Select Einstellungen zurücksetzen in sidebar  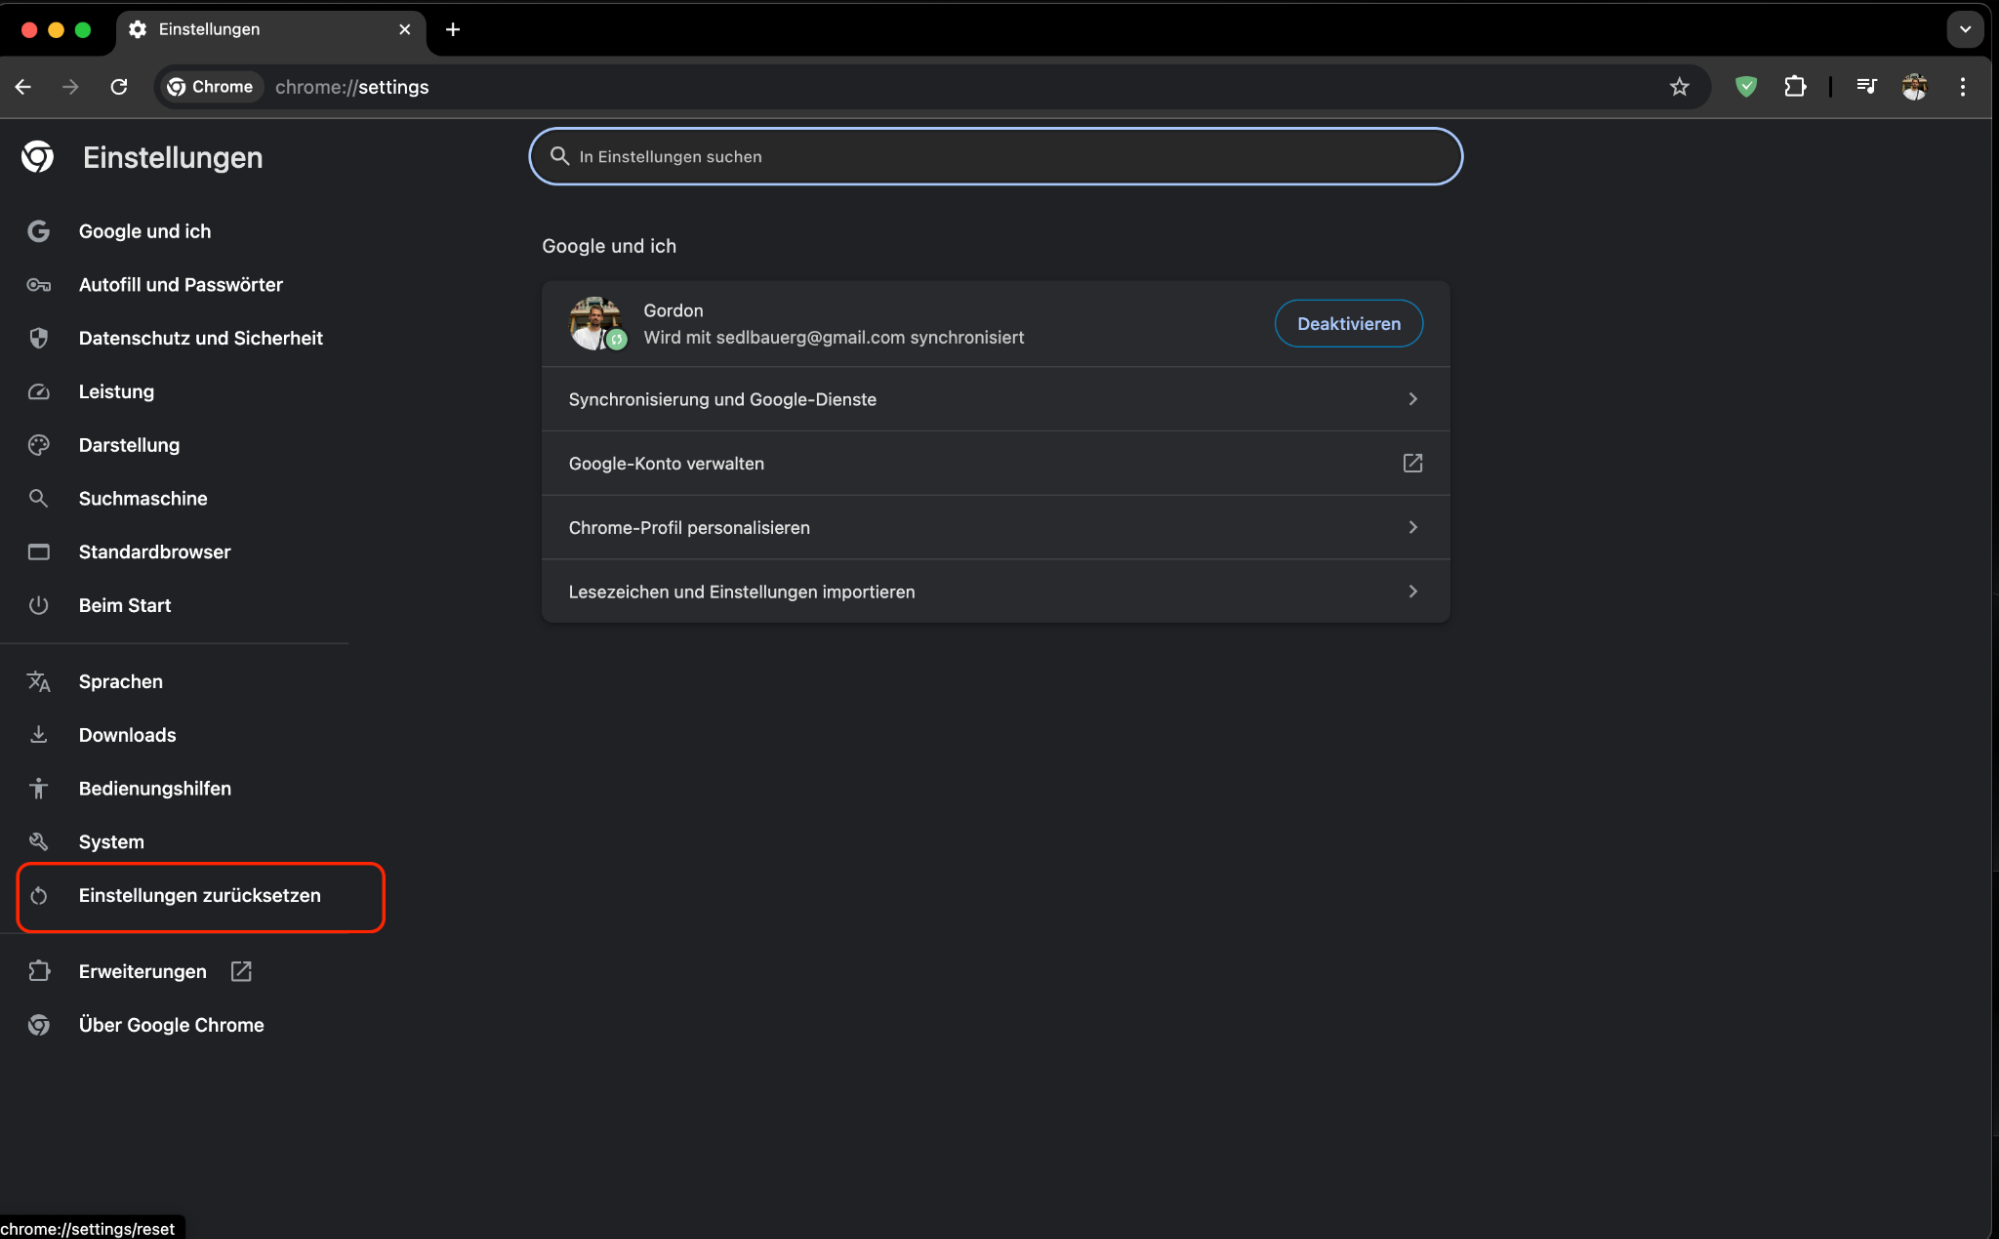(x=199, y=895)
